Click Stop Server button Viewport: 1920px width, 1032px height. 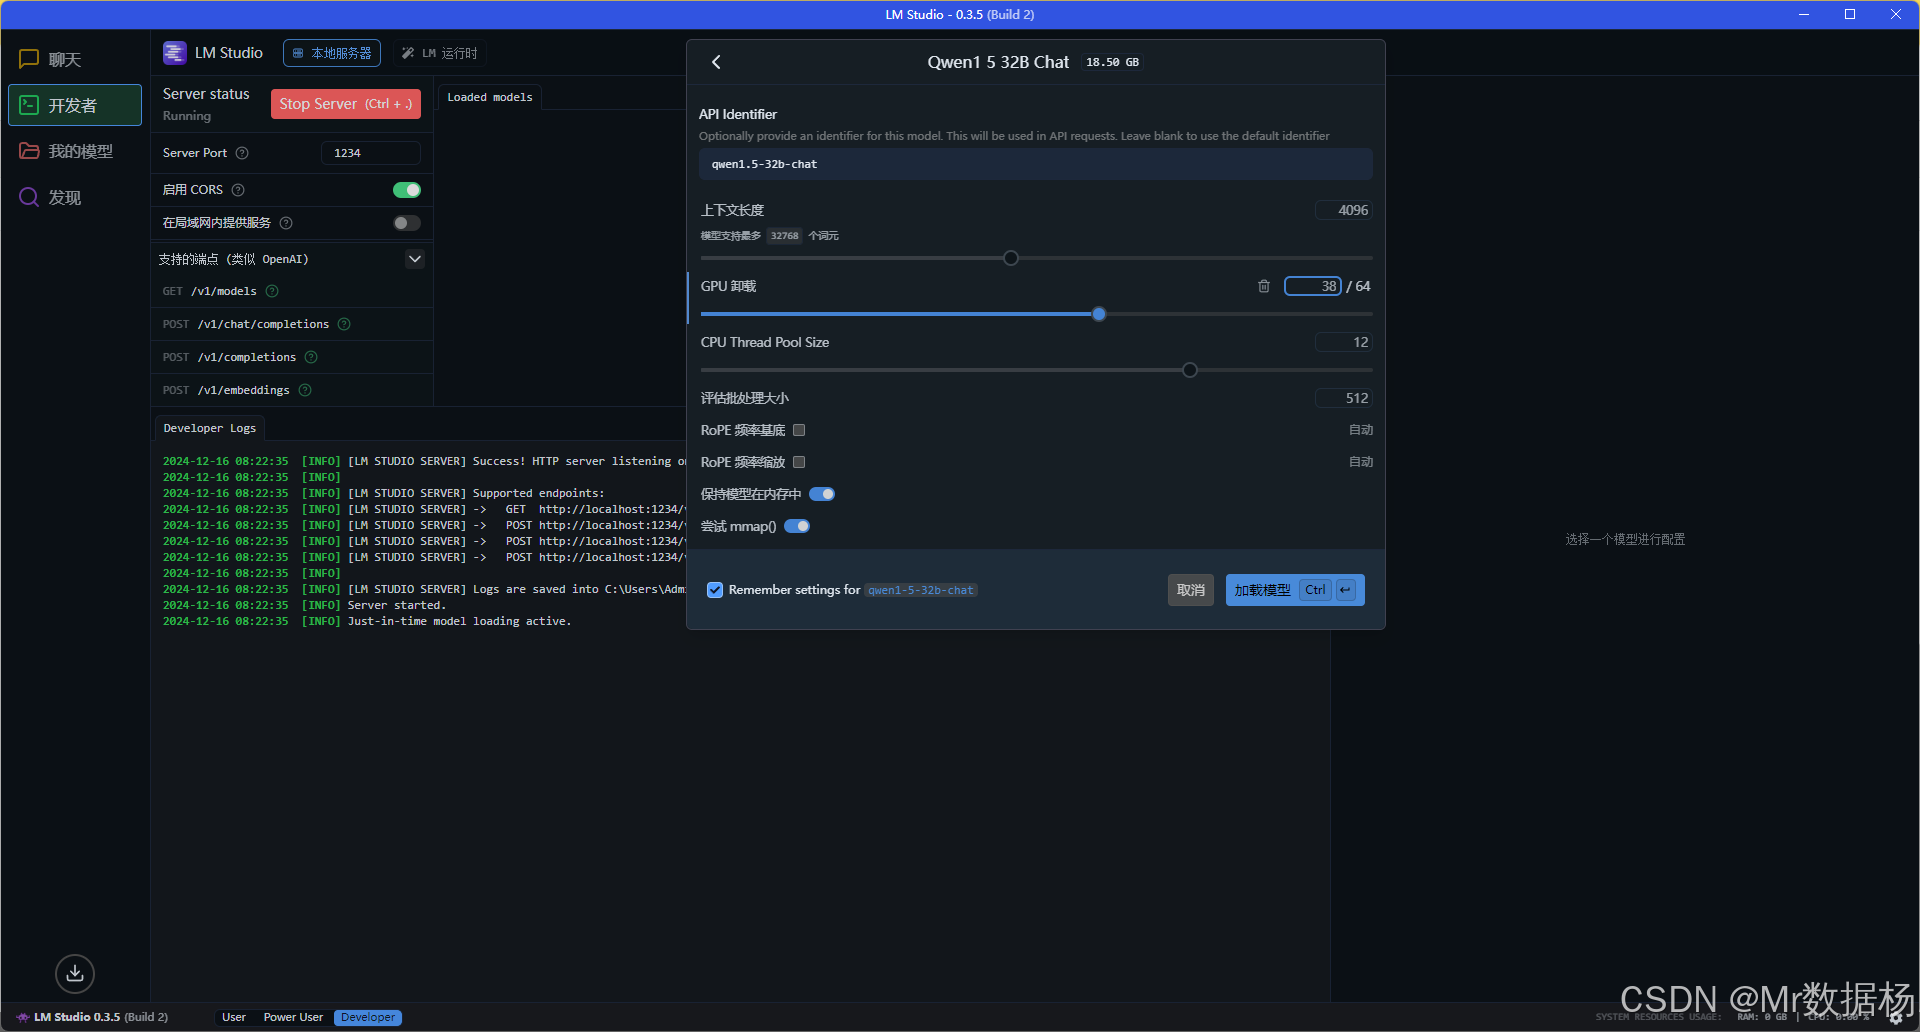pos(346,104)
